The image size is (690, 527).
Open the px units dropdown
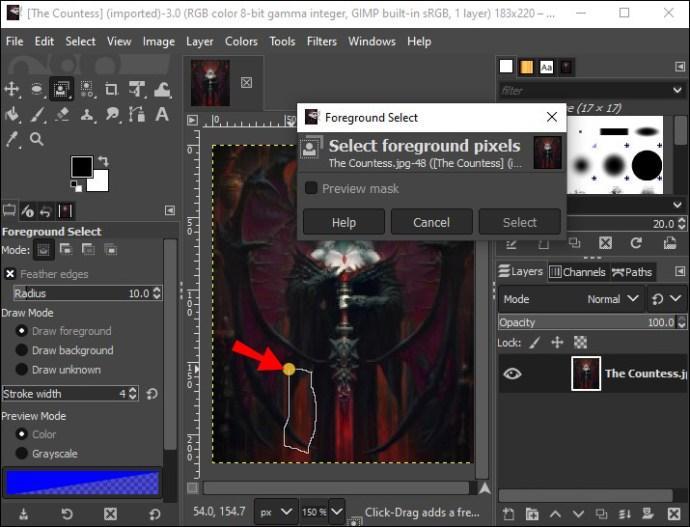coord(275,512)
